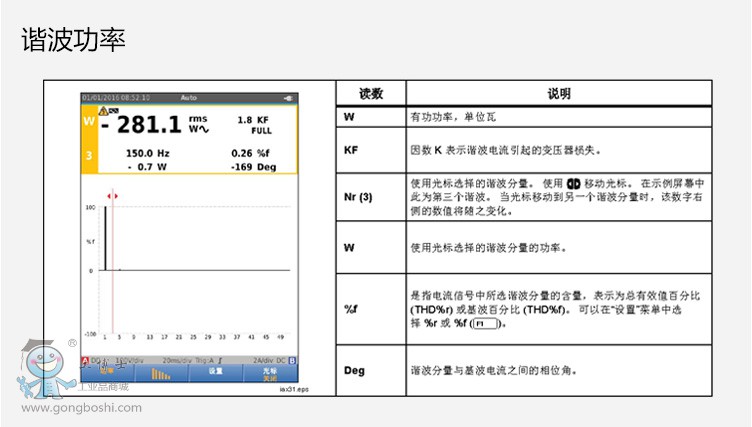Click the F1 key symbol in description
The height and width of the screenshot is (427, 752).
(486, 324)
